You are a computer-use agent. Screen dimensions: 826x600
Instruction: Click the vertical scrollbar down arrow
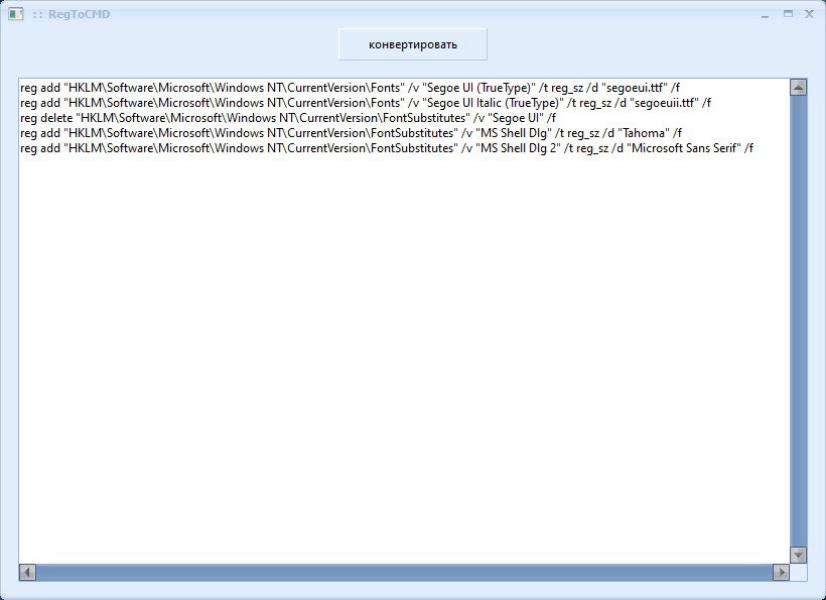[798, 554]
